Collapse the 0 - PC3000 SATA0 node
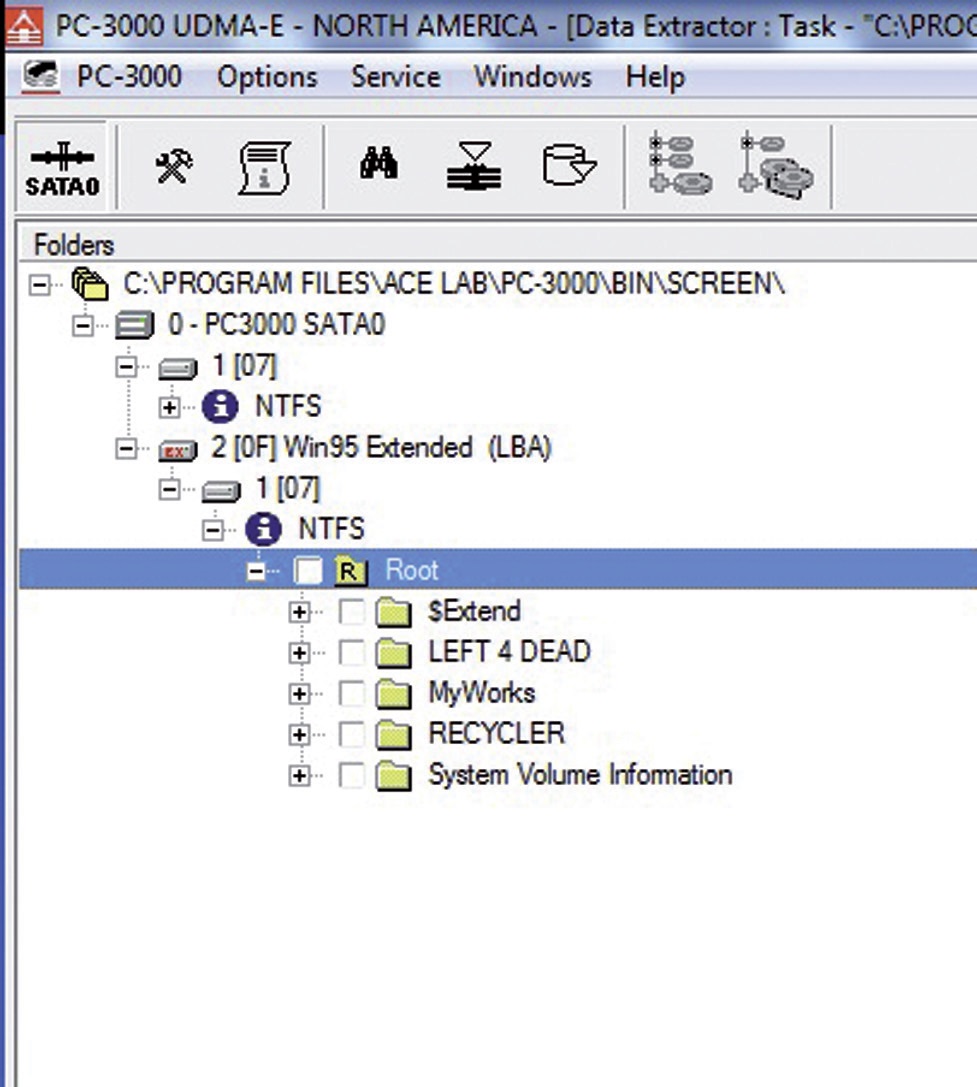 click(83, 325)
